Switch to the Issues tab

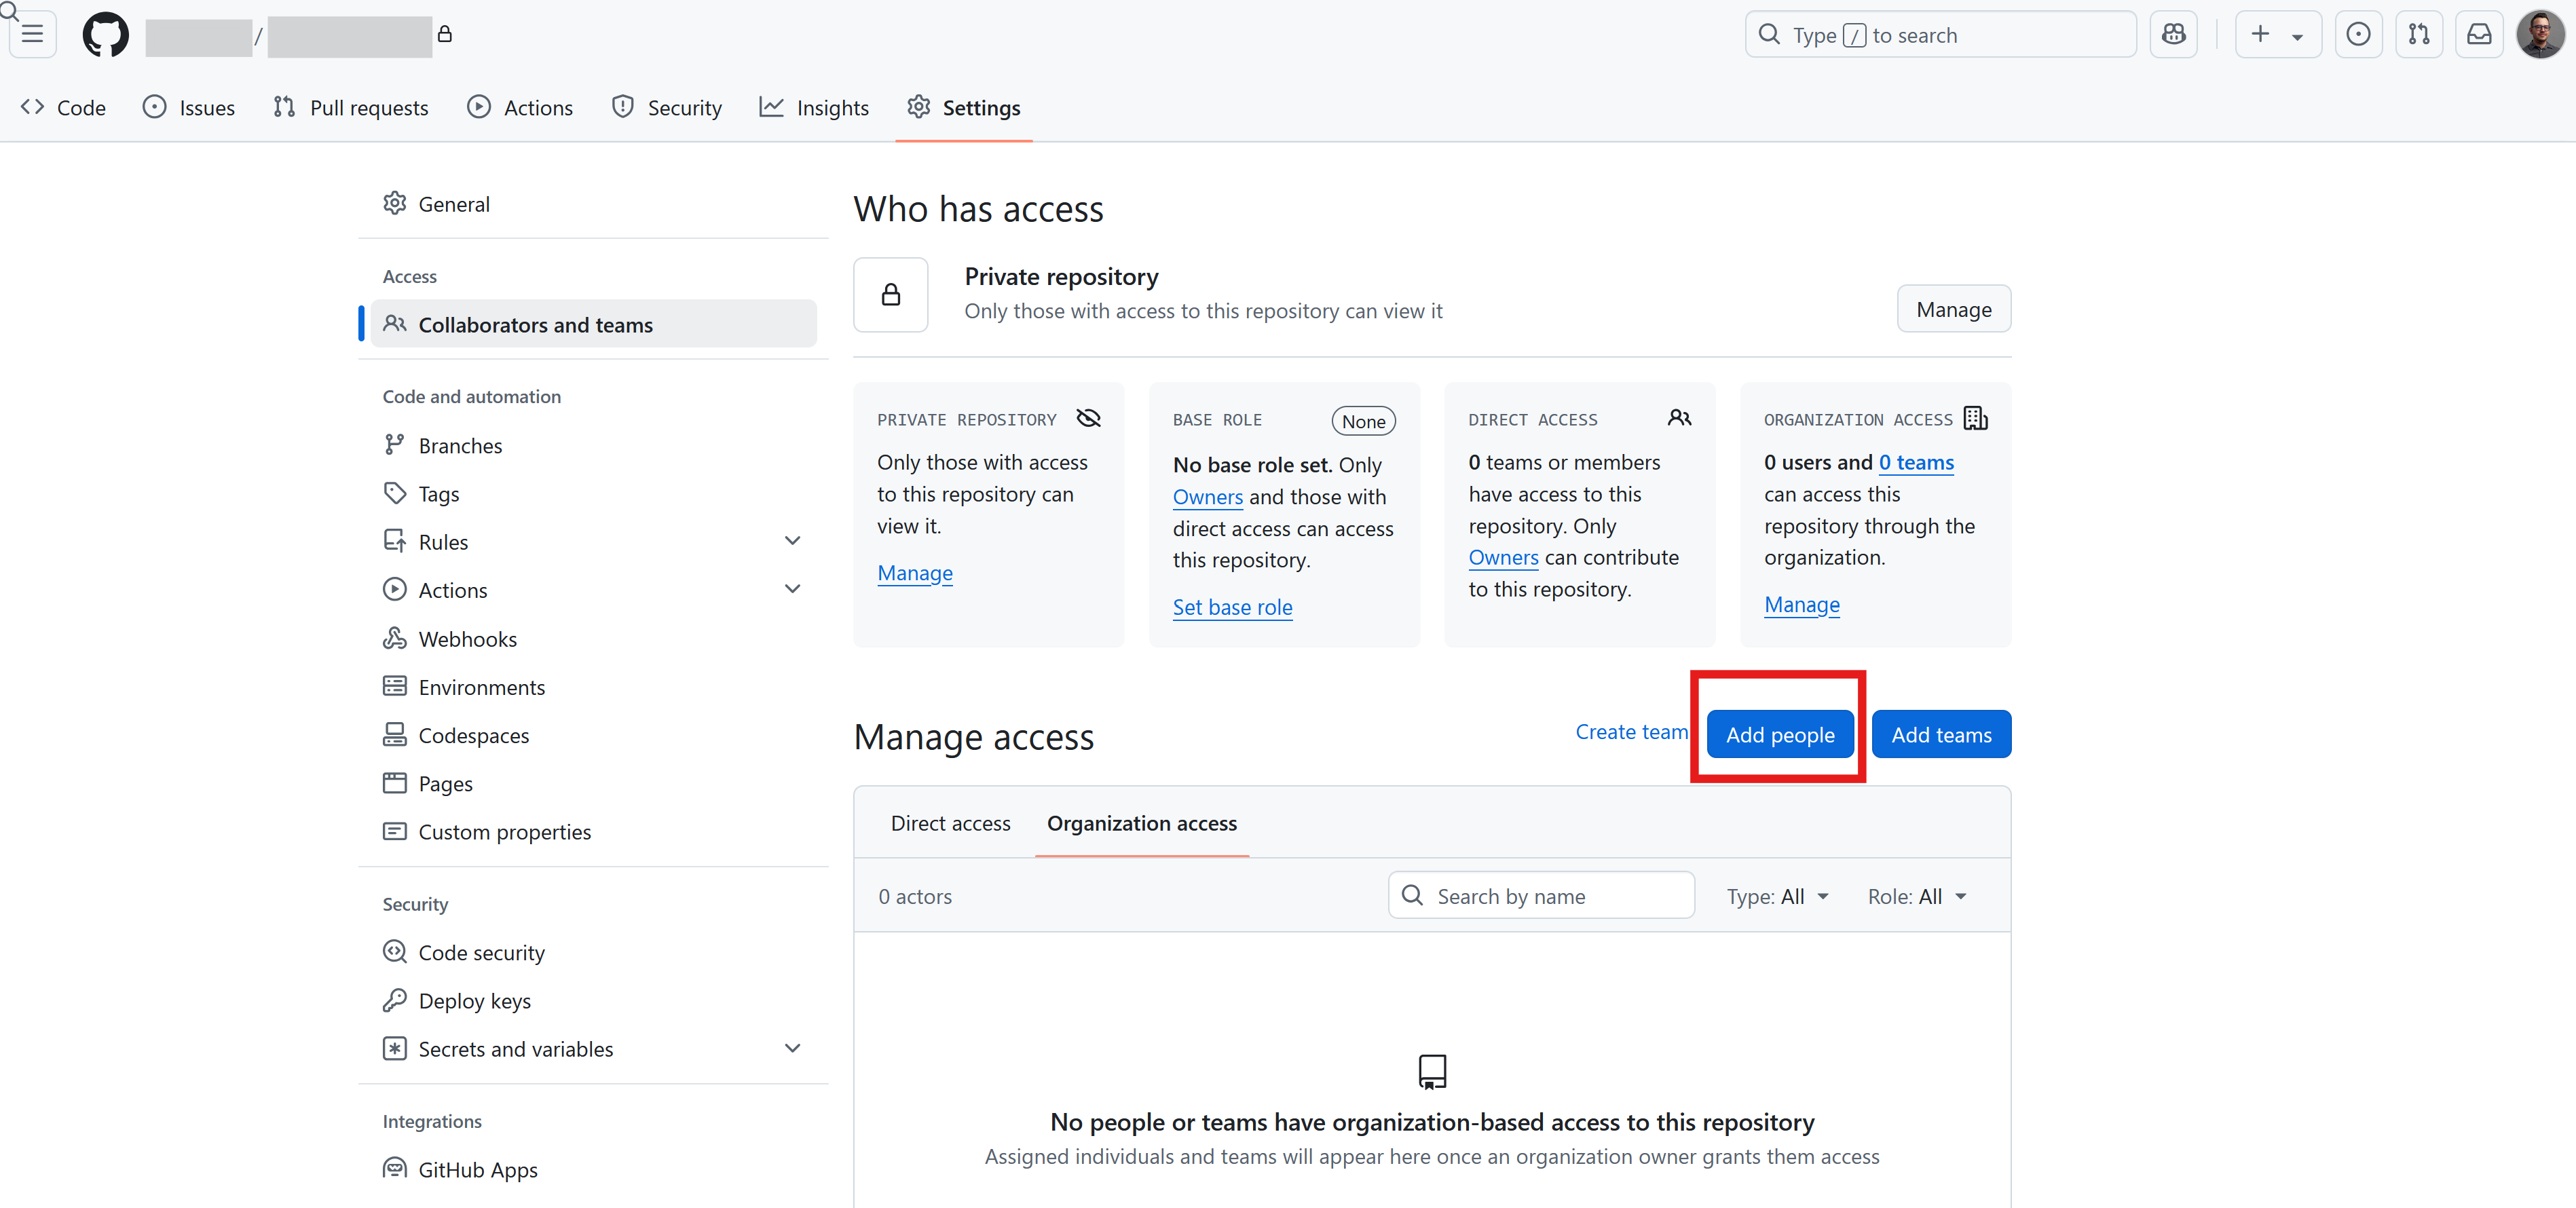click(x=189, y=107)
